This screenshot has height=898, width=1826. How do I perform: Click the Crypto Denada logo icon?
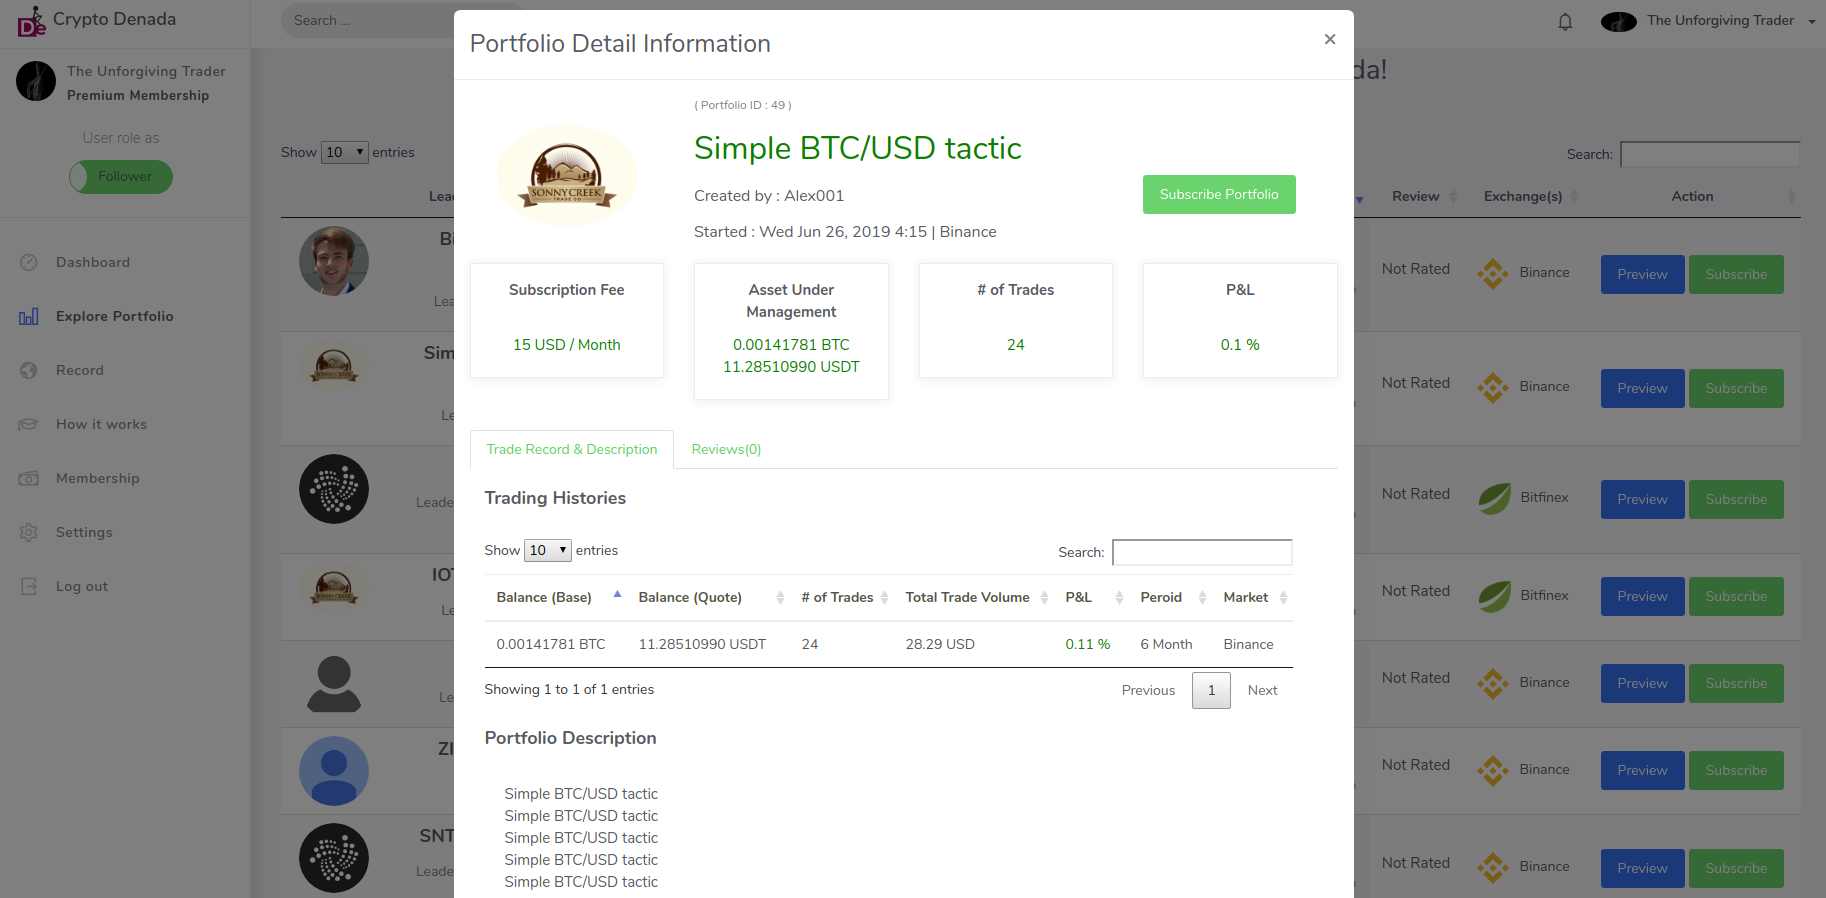click(32, 21)
